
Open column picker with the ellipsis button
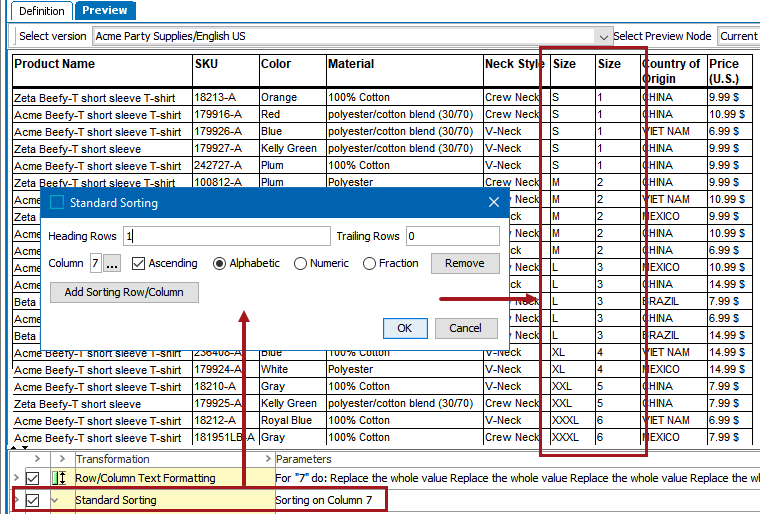coord(112,264)
